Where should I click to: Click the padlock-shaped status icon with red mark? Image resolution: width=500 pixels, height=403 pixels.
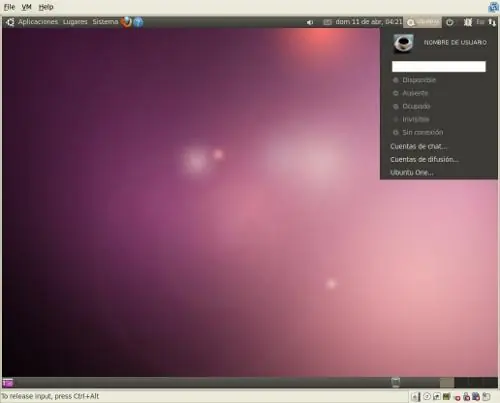(466, 397)
